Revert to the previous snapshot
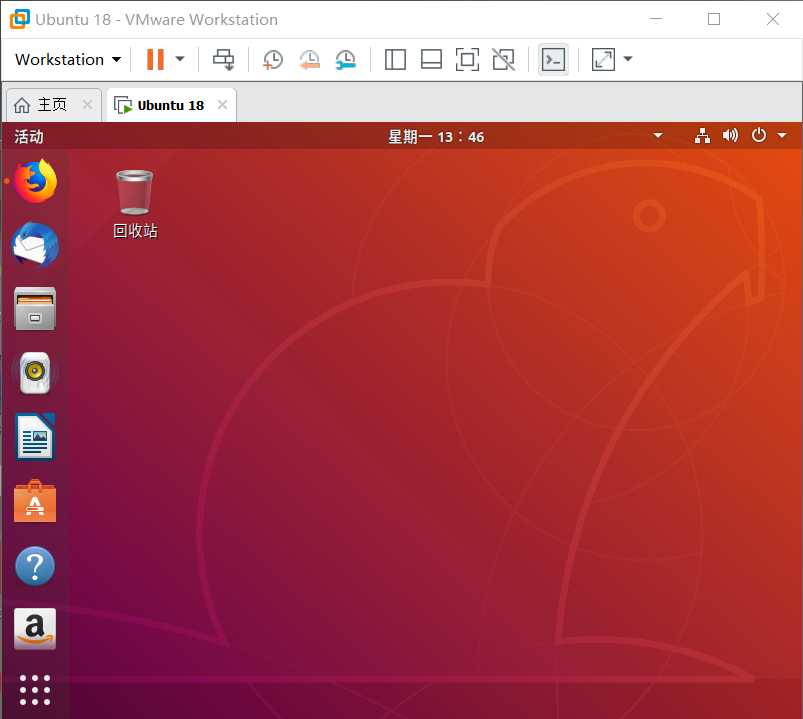 coord(309,59)
